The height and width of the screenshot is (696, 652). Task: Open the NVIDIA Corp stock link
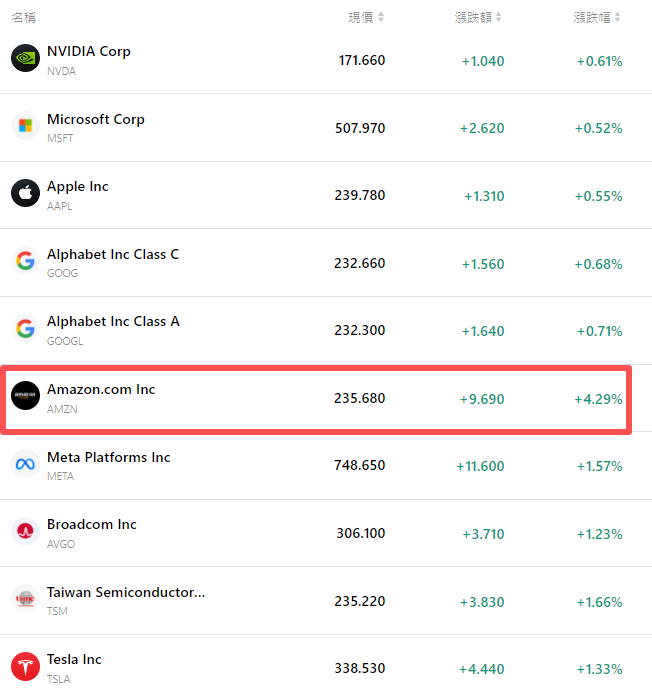88,51
